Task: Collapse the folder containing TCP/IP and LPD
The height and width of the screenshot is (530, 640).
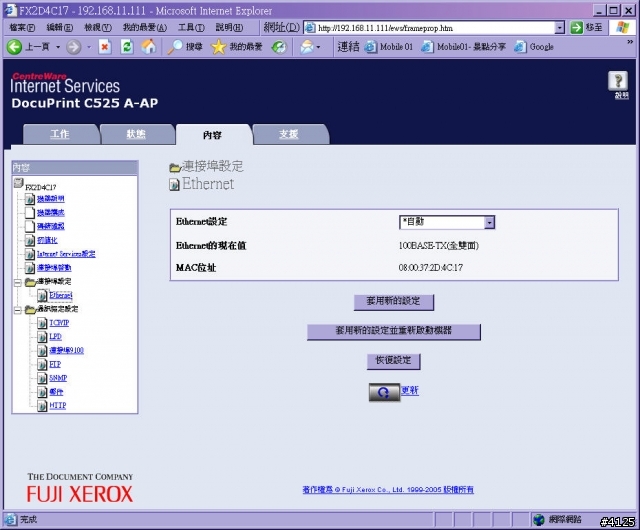Action: [x=18, y=310]
